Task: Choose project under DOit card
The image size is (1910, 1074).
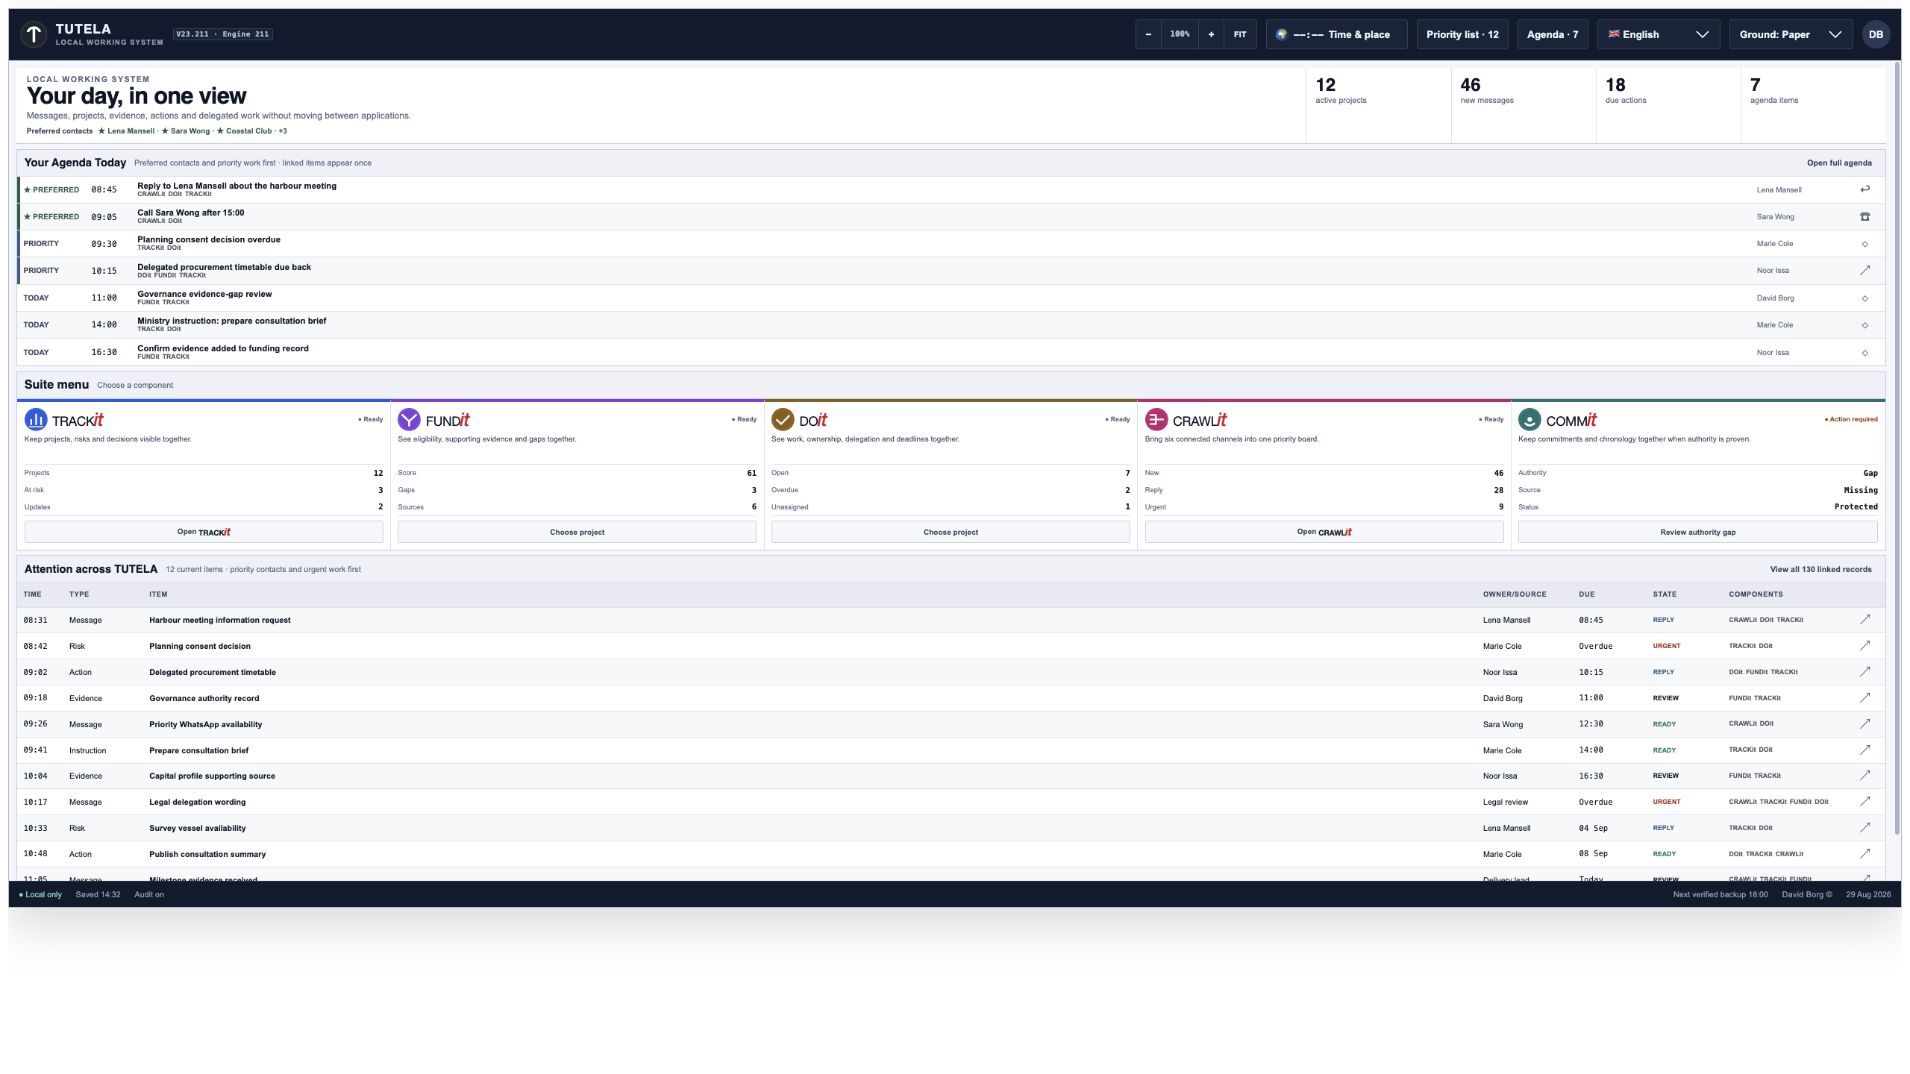Action: tap(950, 532)
